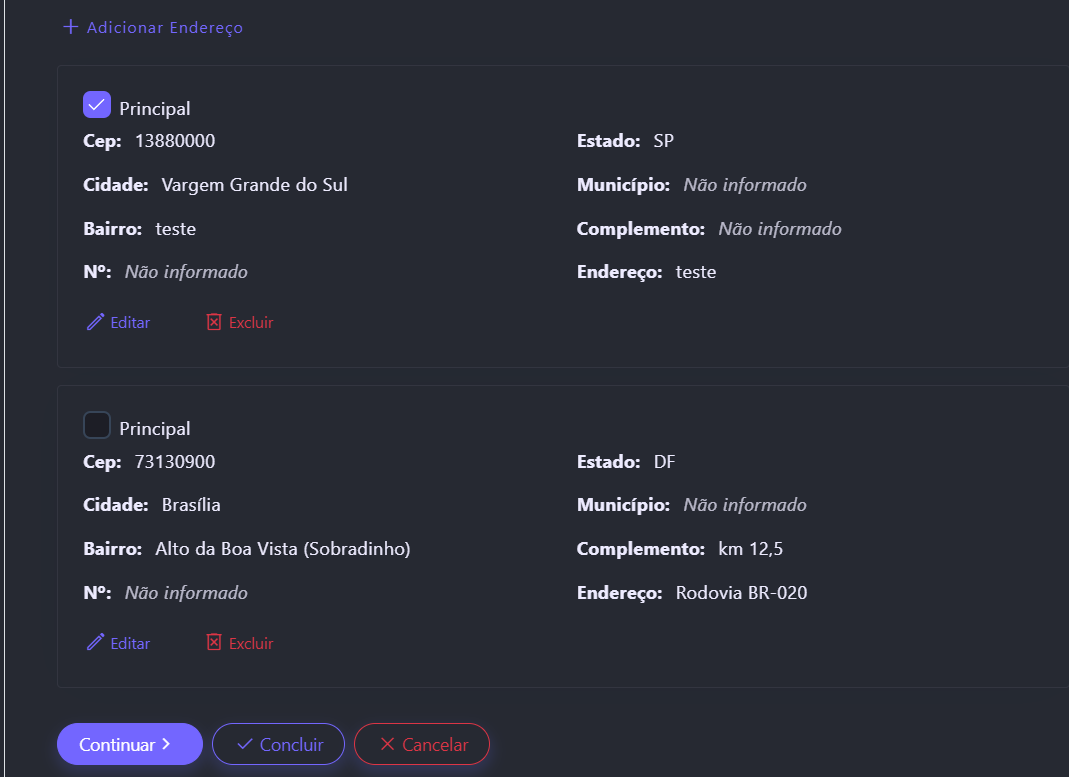Image resolution: width=1069 pixels, height=777 pixels.
Task: Click the red delete icon for the SP address
Action: point(214,322)
